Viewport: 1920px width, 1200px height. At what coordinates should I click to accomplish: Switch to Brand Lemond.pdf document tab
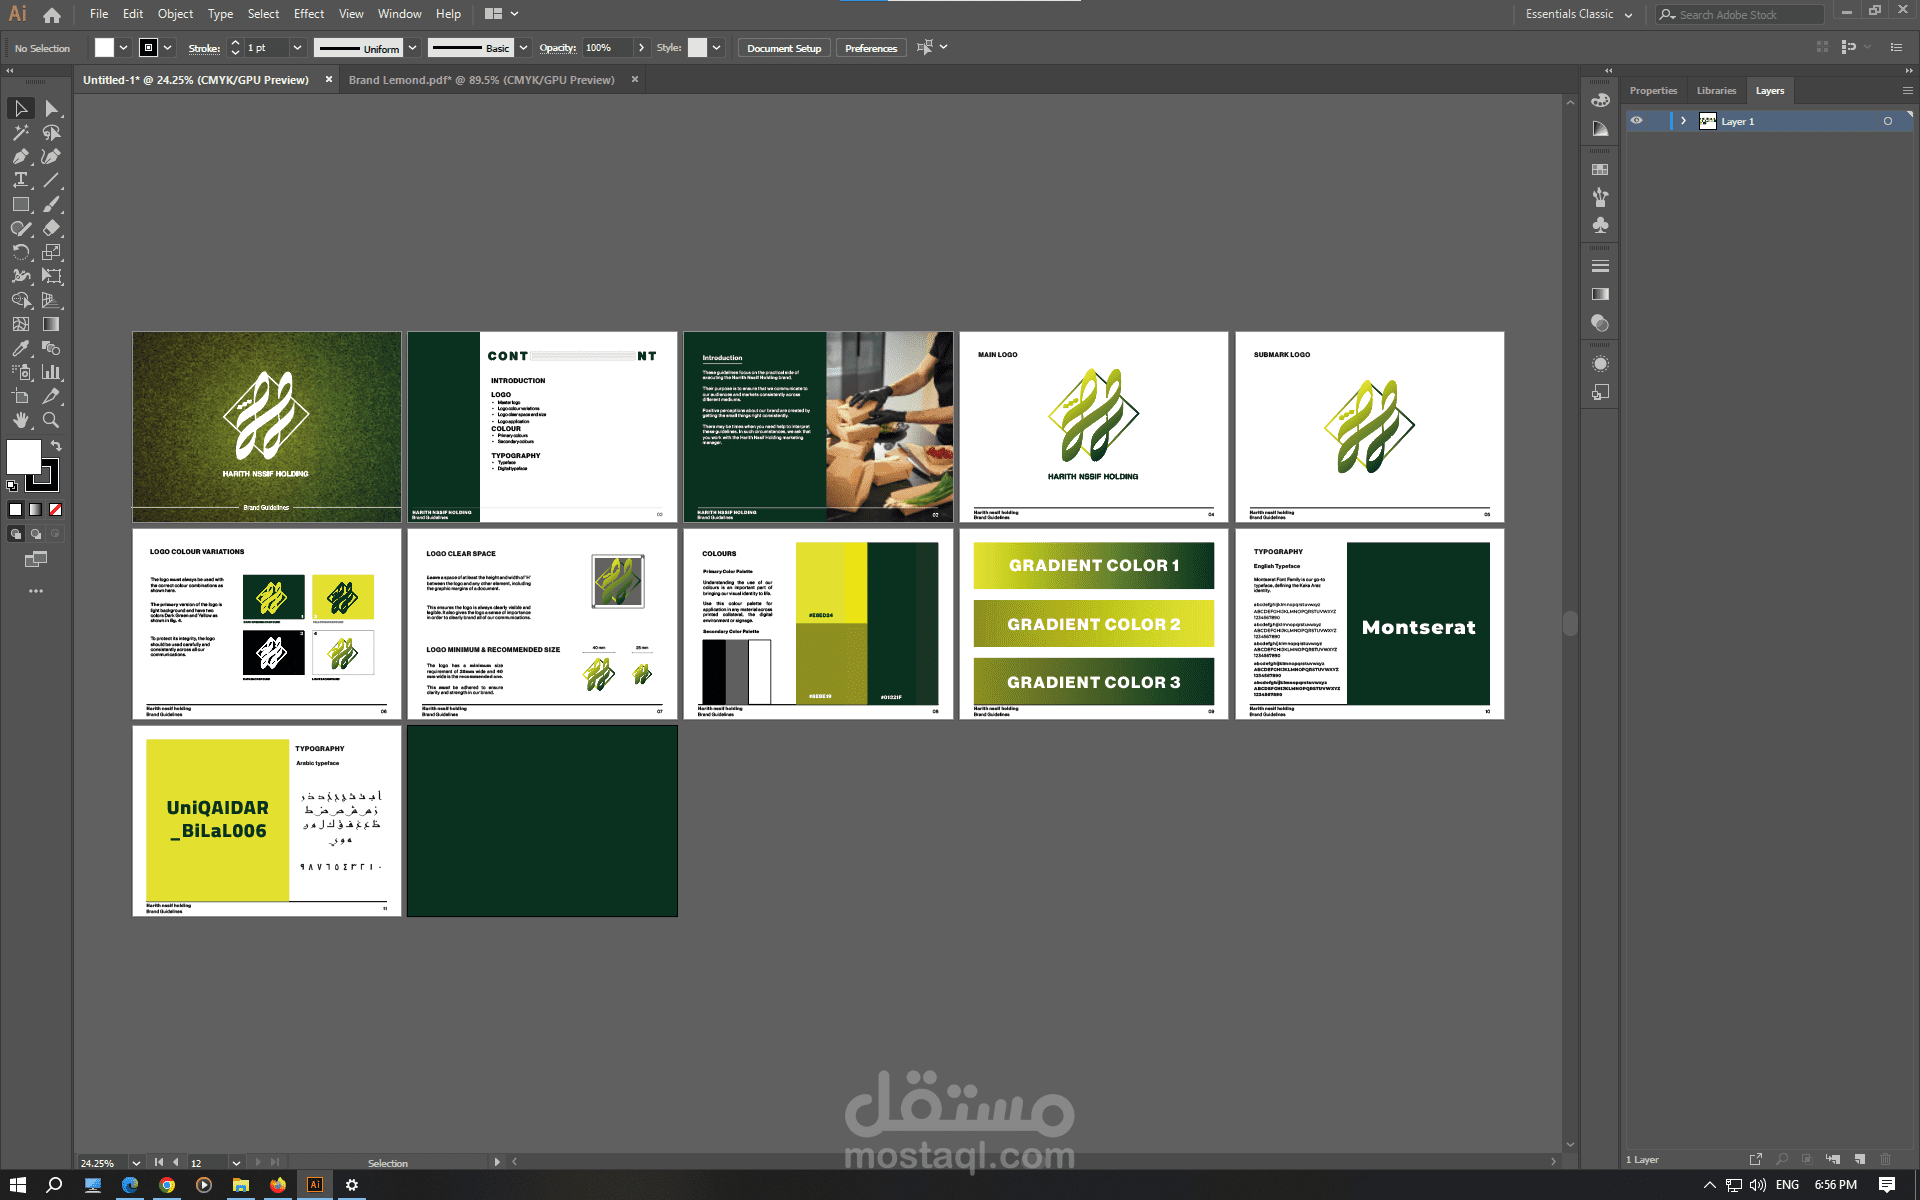pyautogui.click(x=481, y=80)
